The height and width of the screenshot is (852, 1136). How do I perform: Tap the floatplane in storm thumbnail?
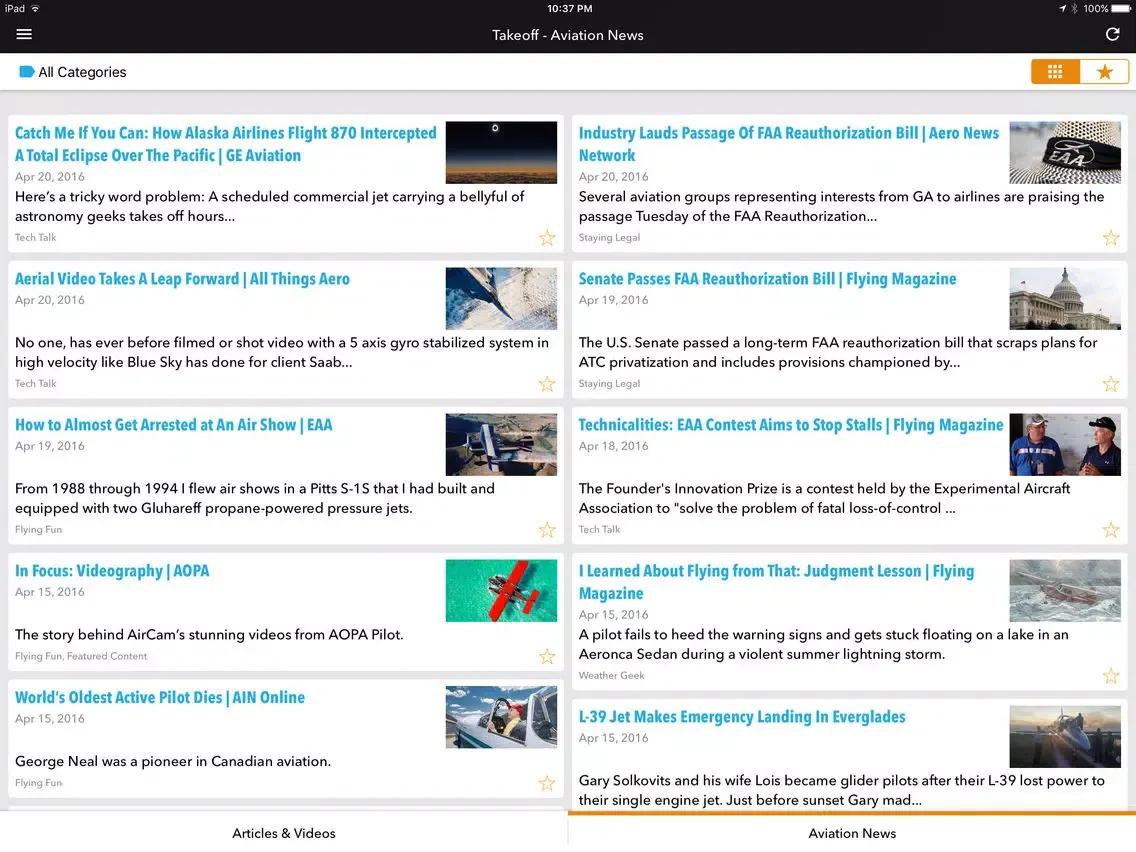coord(1064,590)
